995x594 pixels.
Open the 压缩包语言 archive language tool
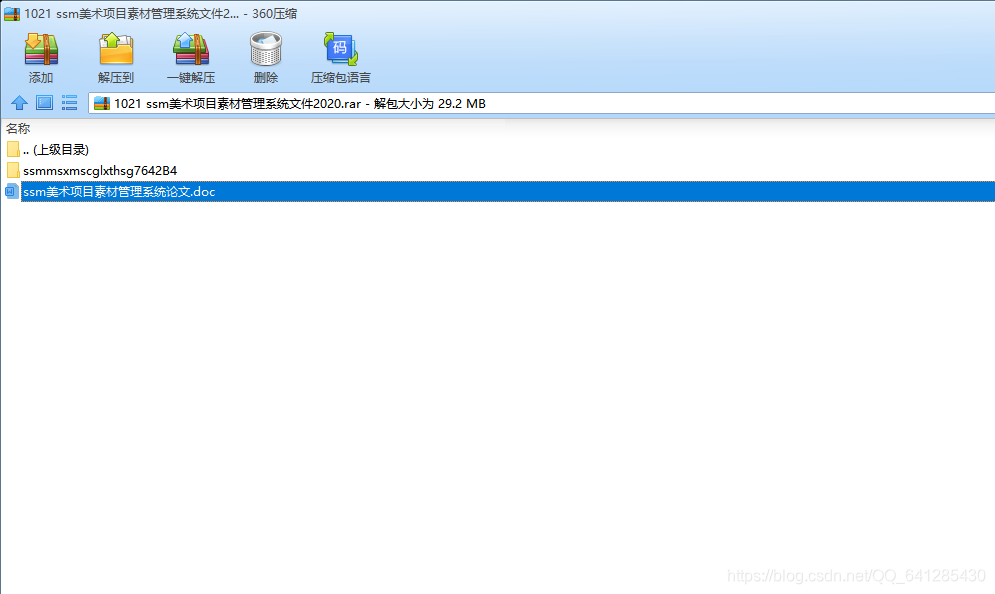click(341, 49)
